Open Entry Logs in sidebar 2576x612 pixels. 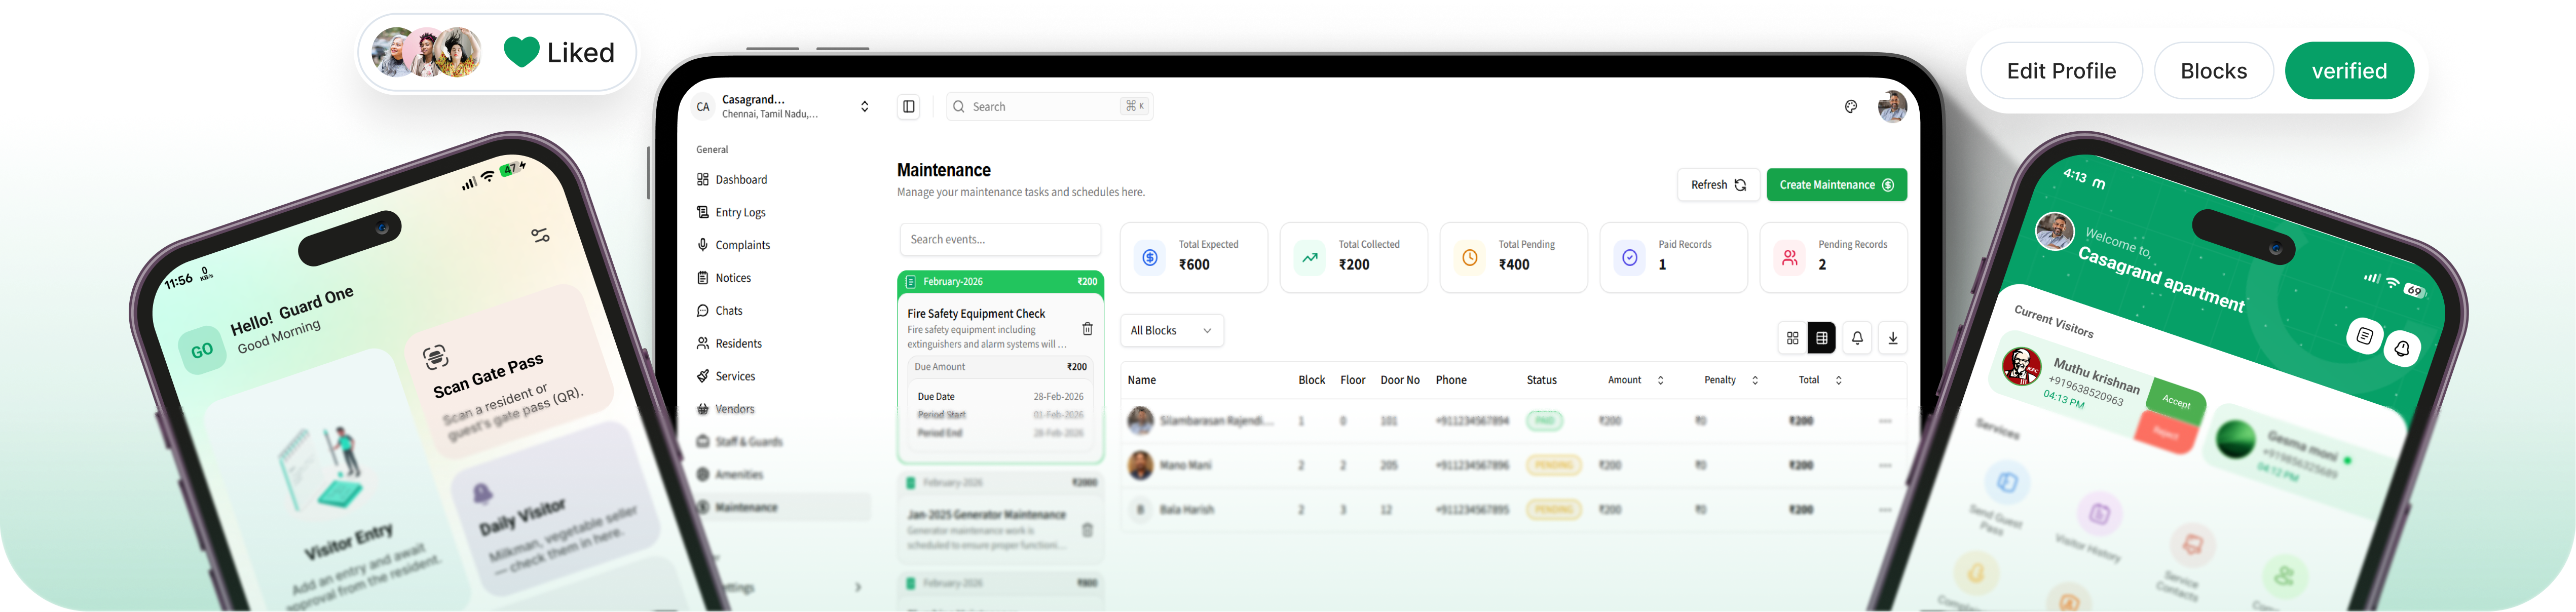click(x=740, y=213)
